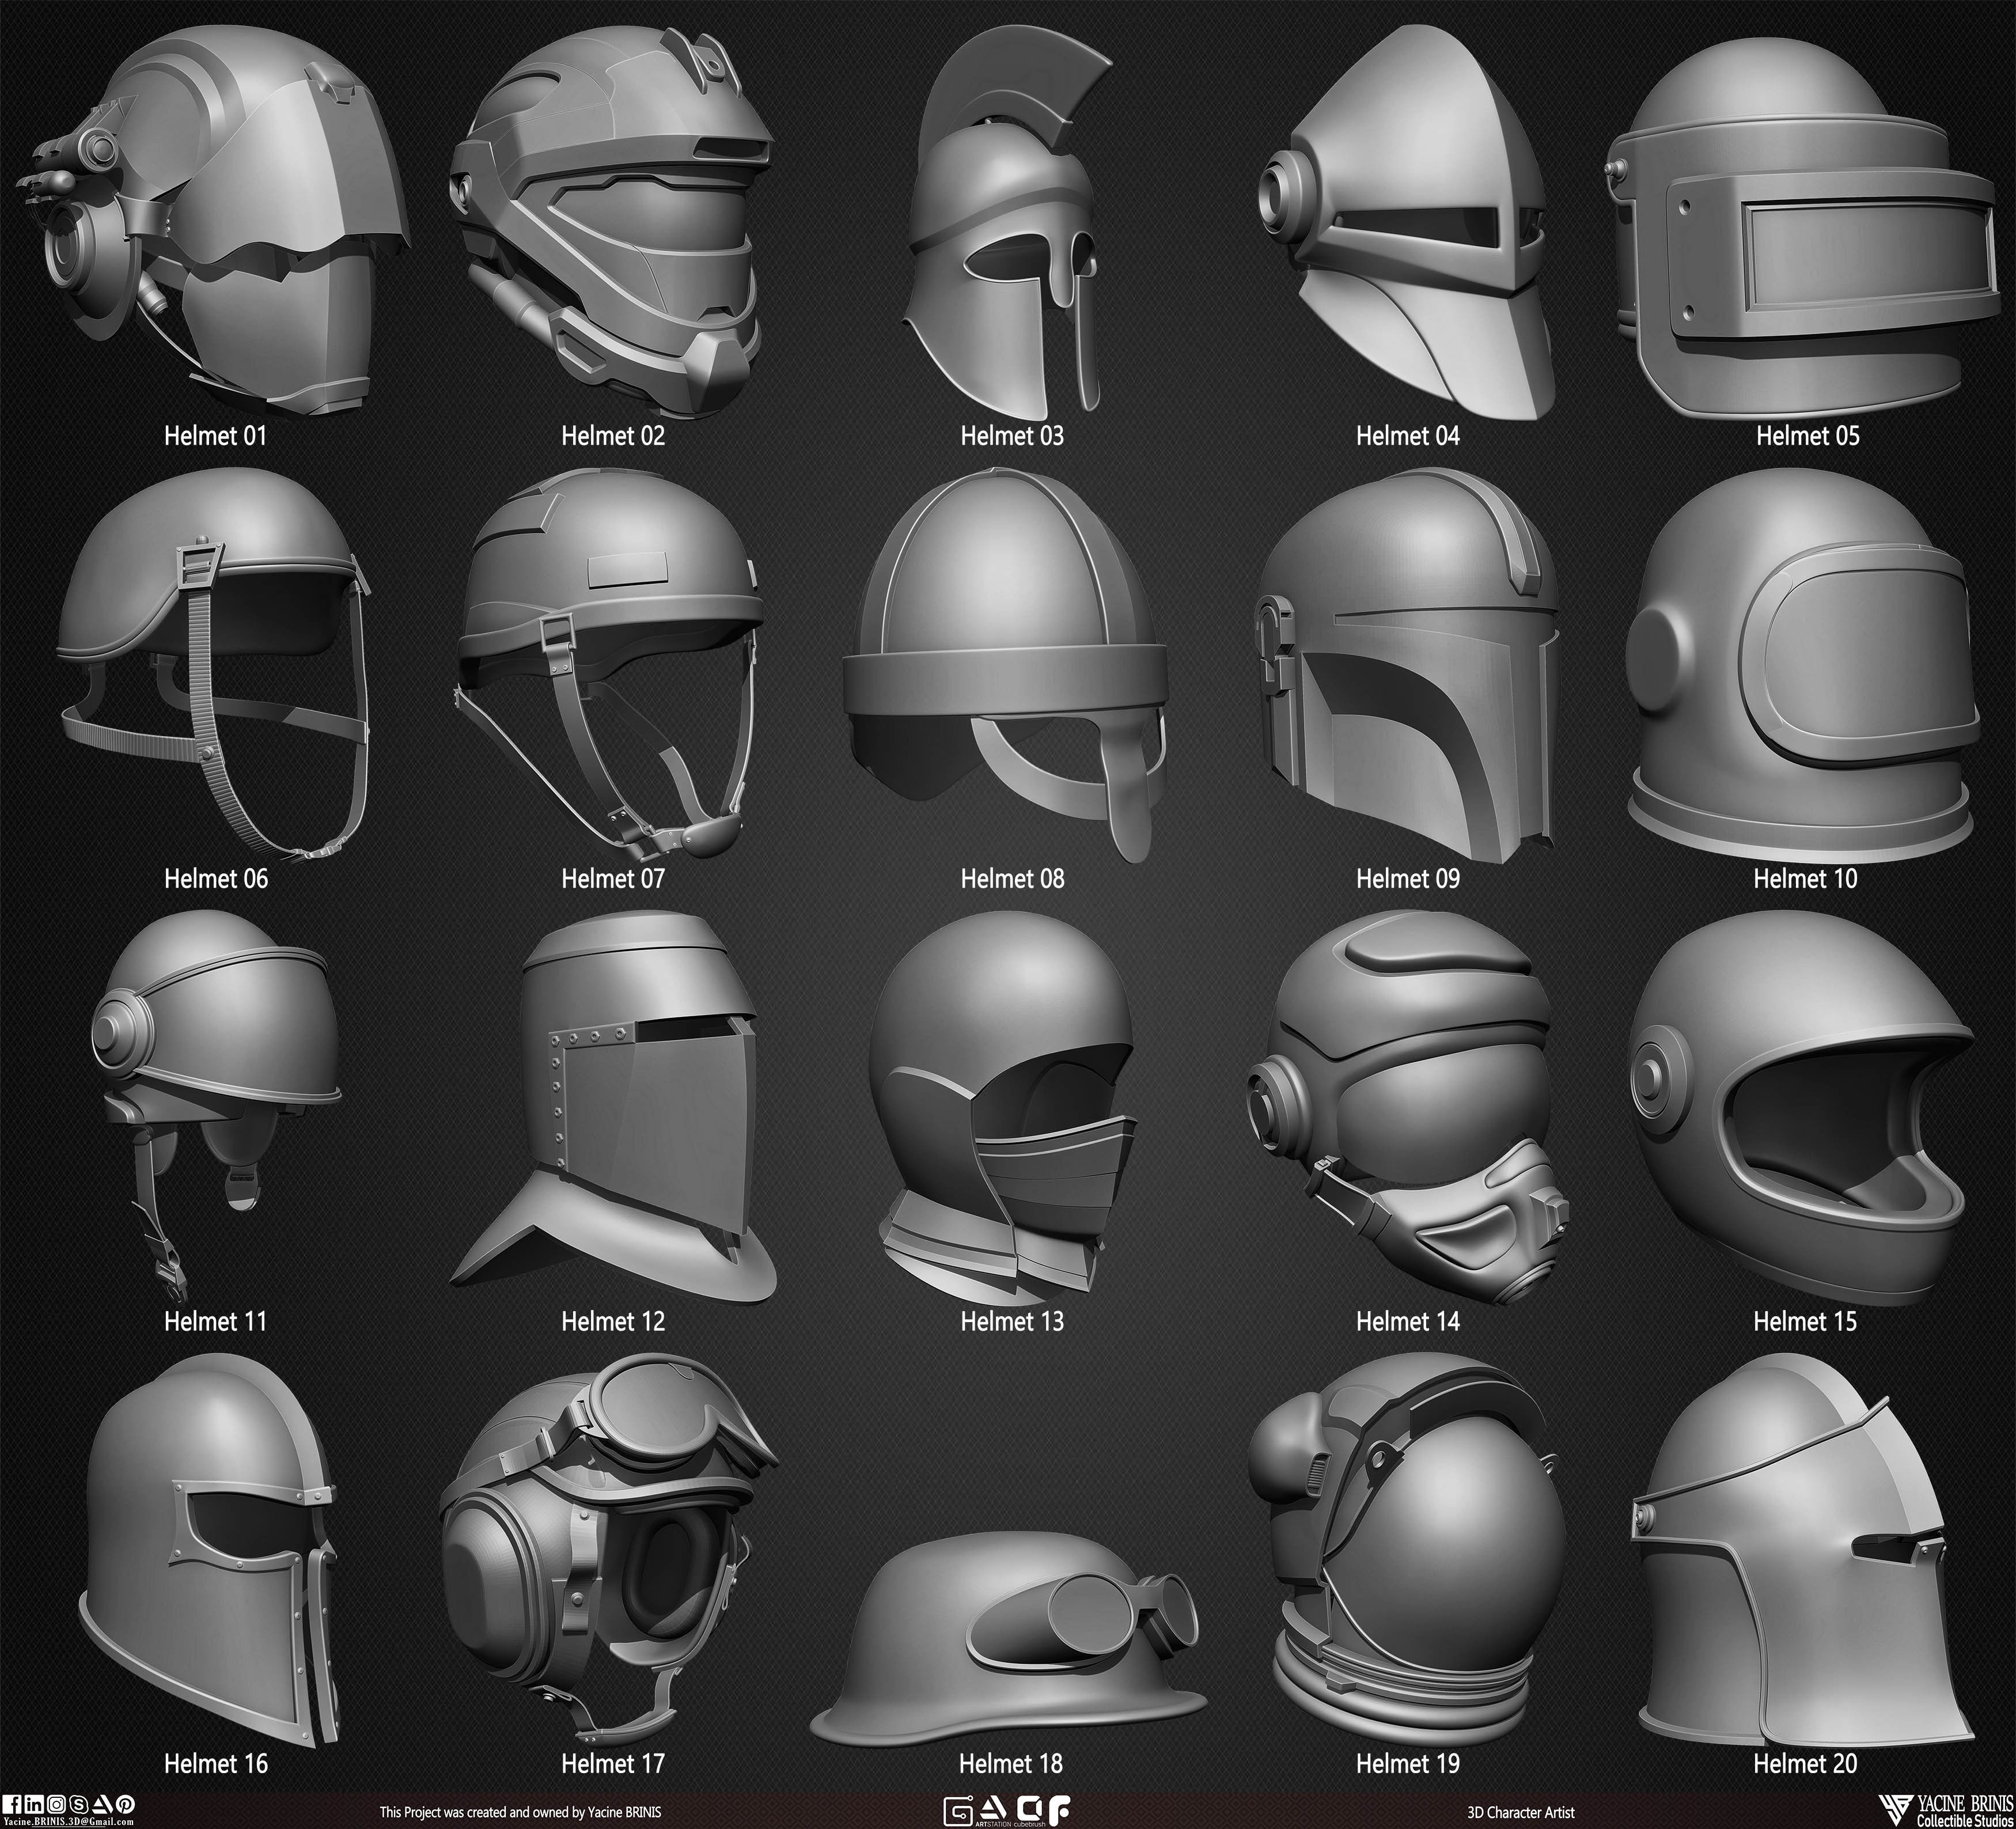The image size is (2016, 1829).
Task: Click the 'Helmet 10' label
Action: pyautogui.click(x=1805, y=878)
